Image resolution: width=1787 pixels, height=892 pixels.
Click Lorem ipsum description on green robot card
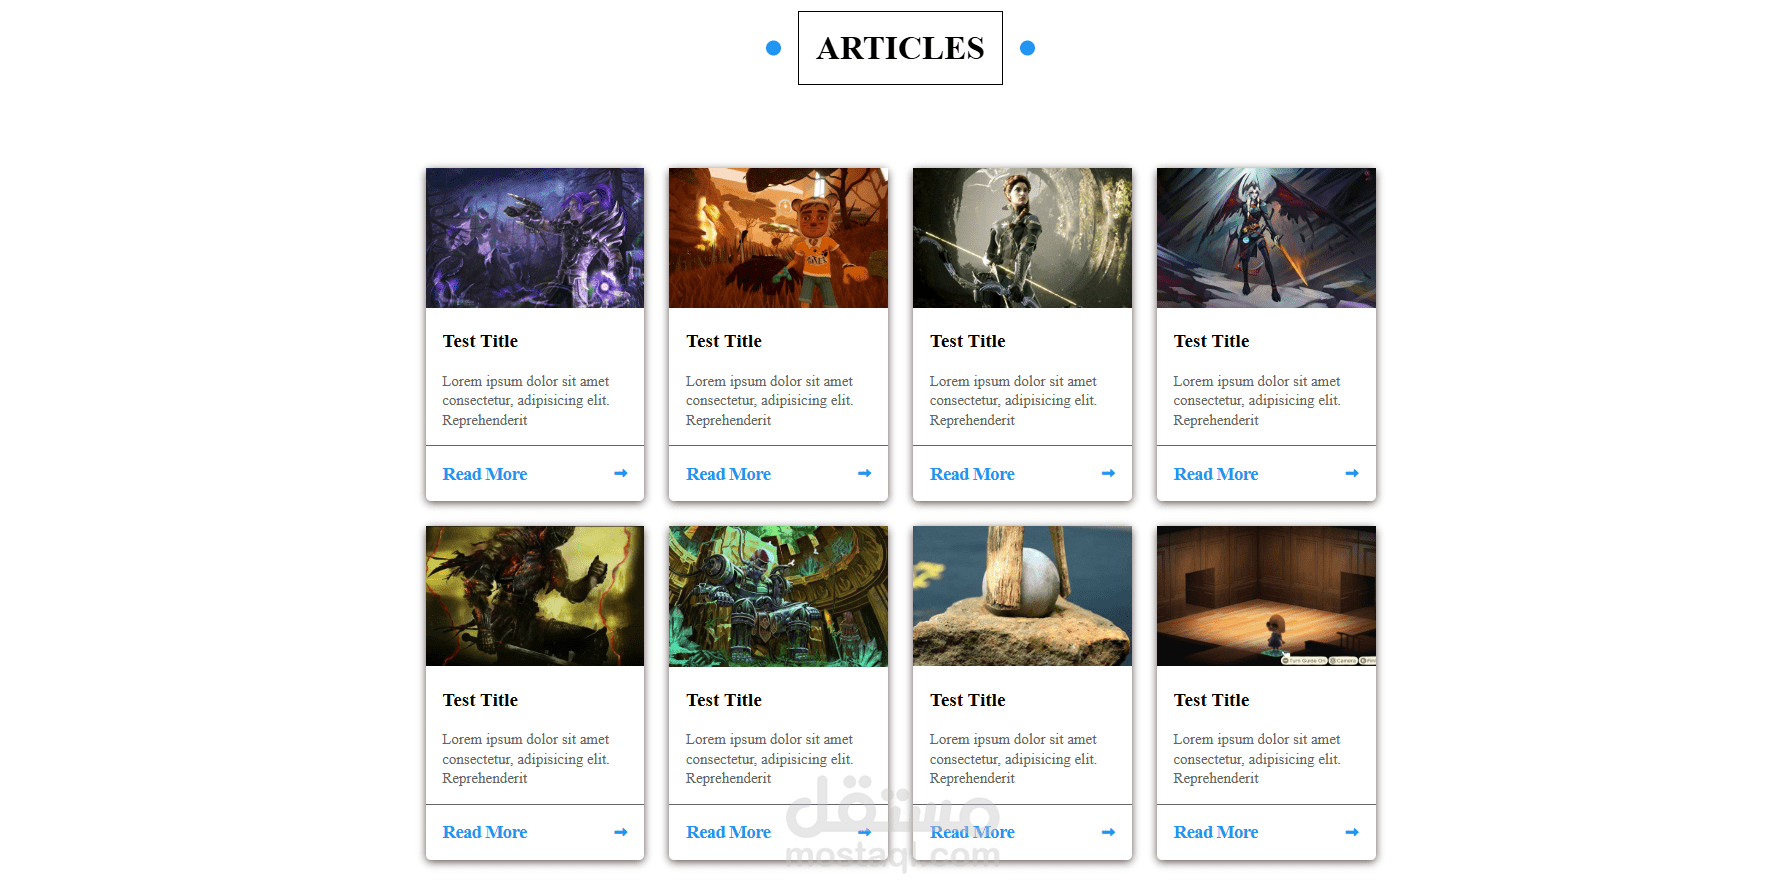point(770,759)
